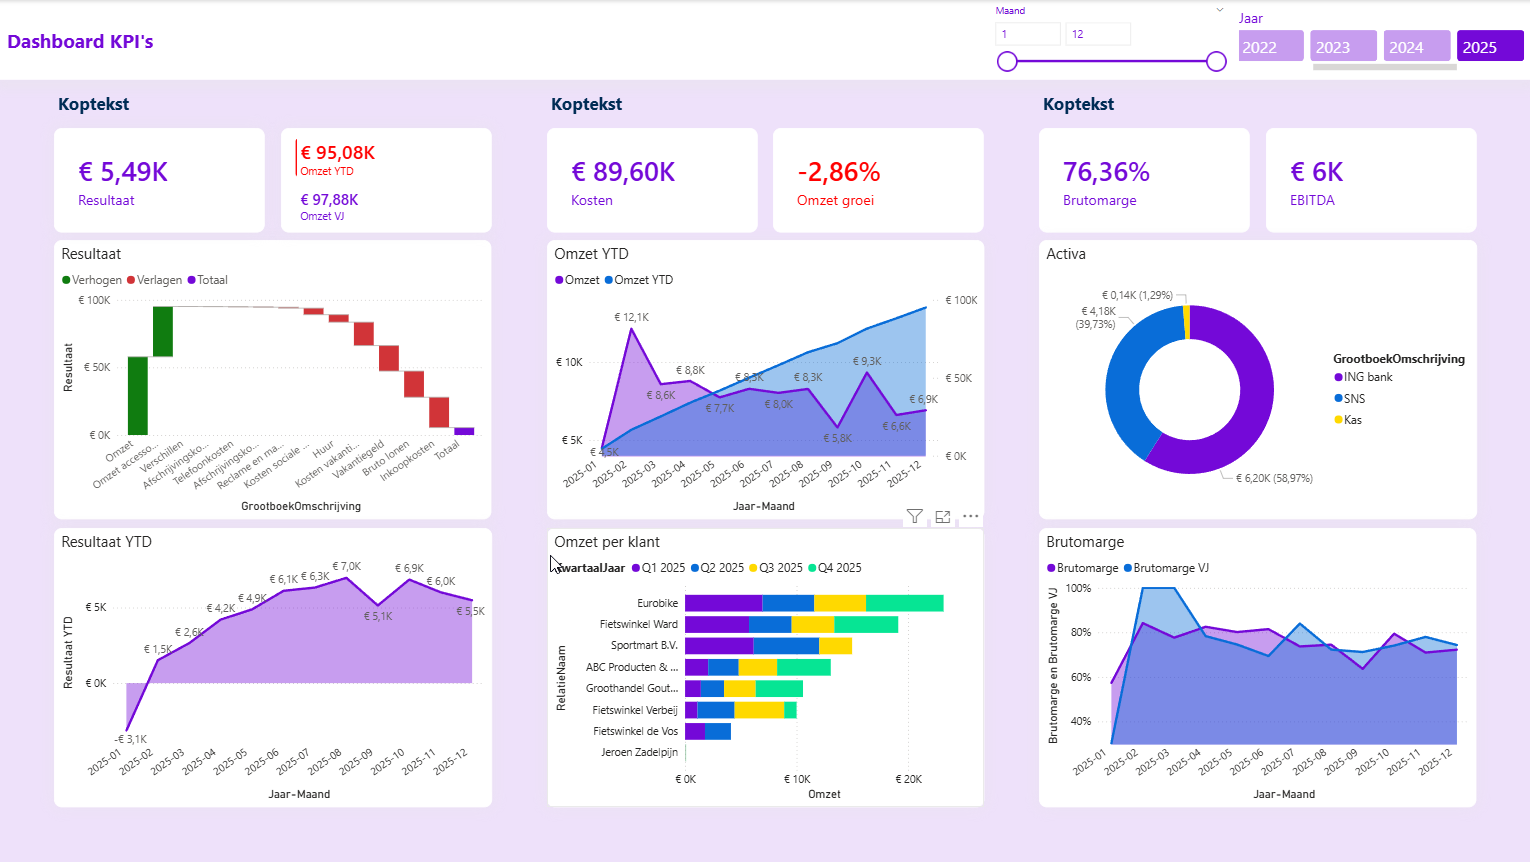This screenshot has width=1530, height=862.
Task: Open filter icon on Omzet per klant visual
Action: [914, 516]
